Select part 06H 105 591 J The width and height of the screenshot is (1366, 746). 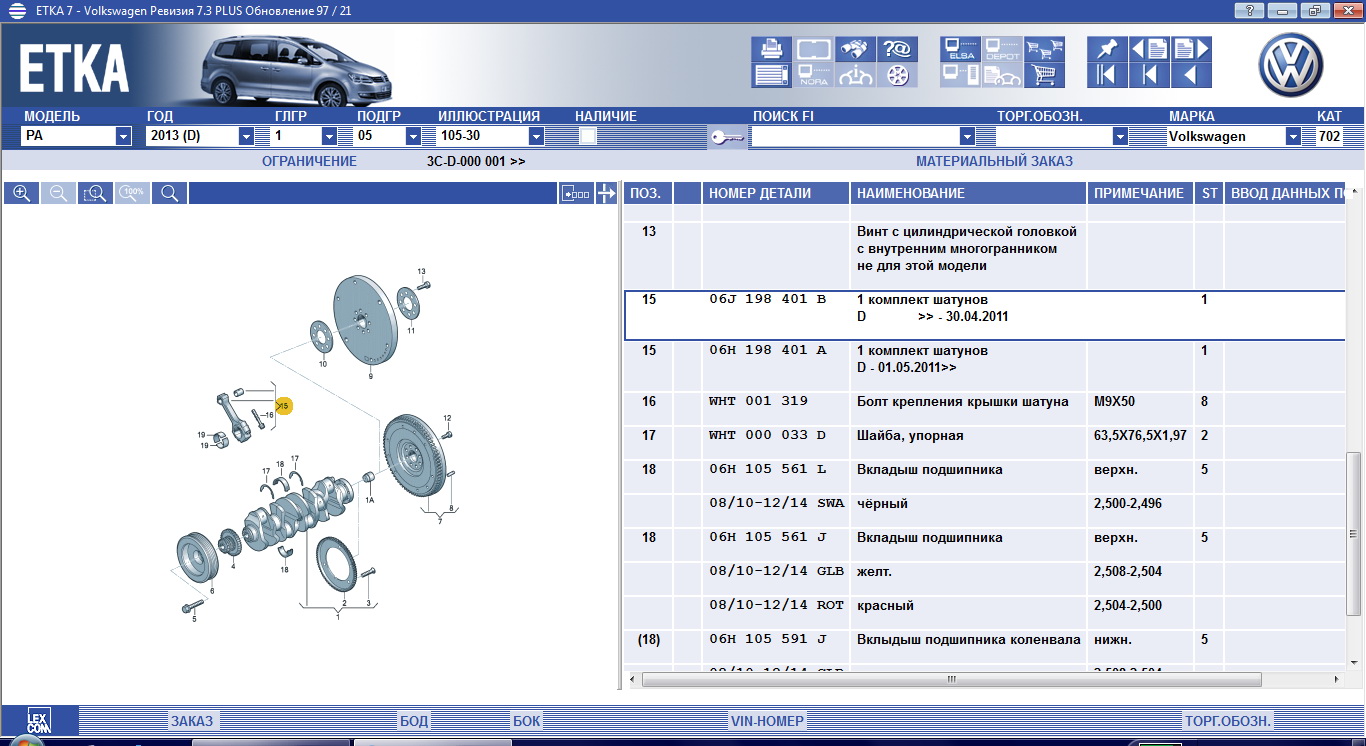point(767,639)
